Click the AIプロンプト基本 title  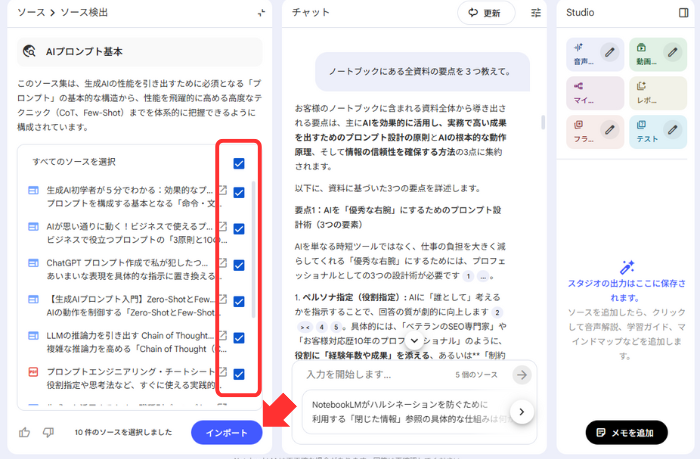click(84, 52)
